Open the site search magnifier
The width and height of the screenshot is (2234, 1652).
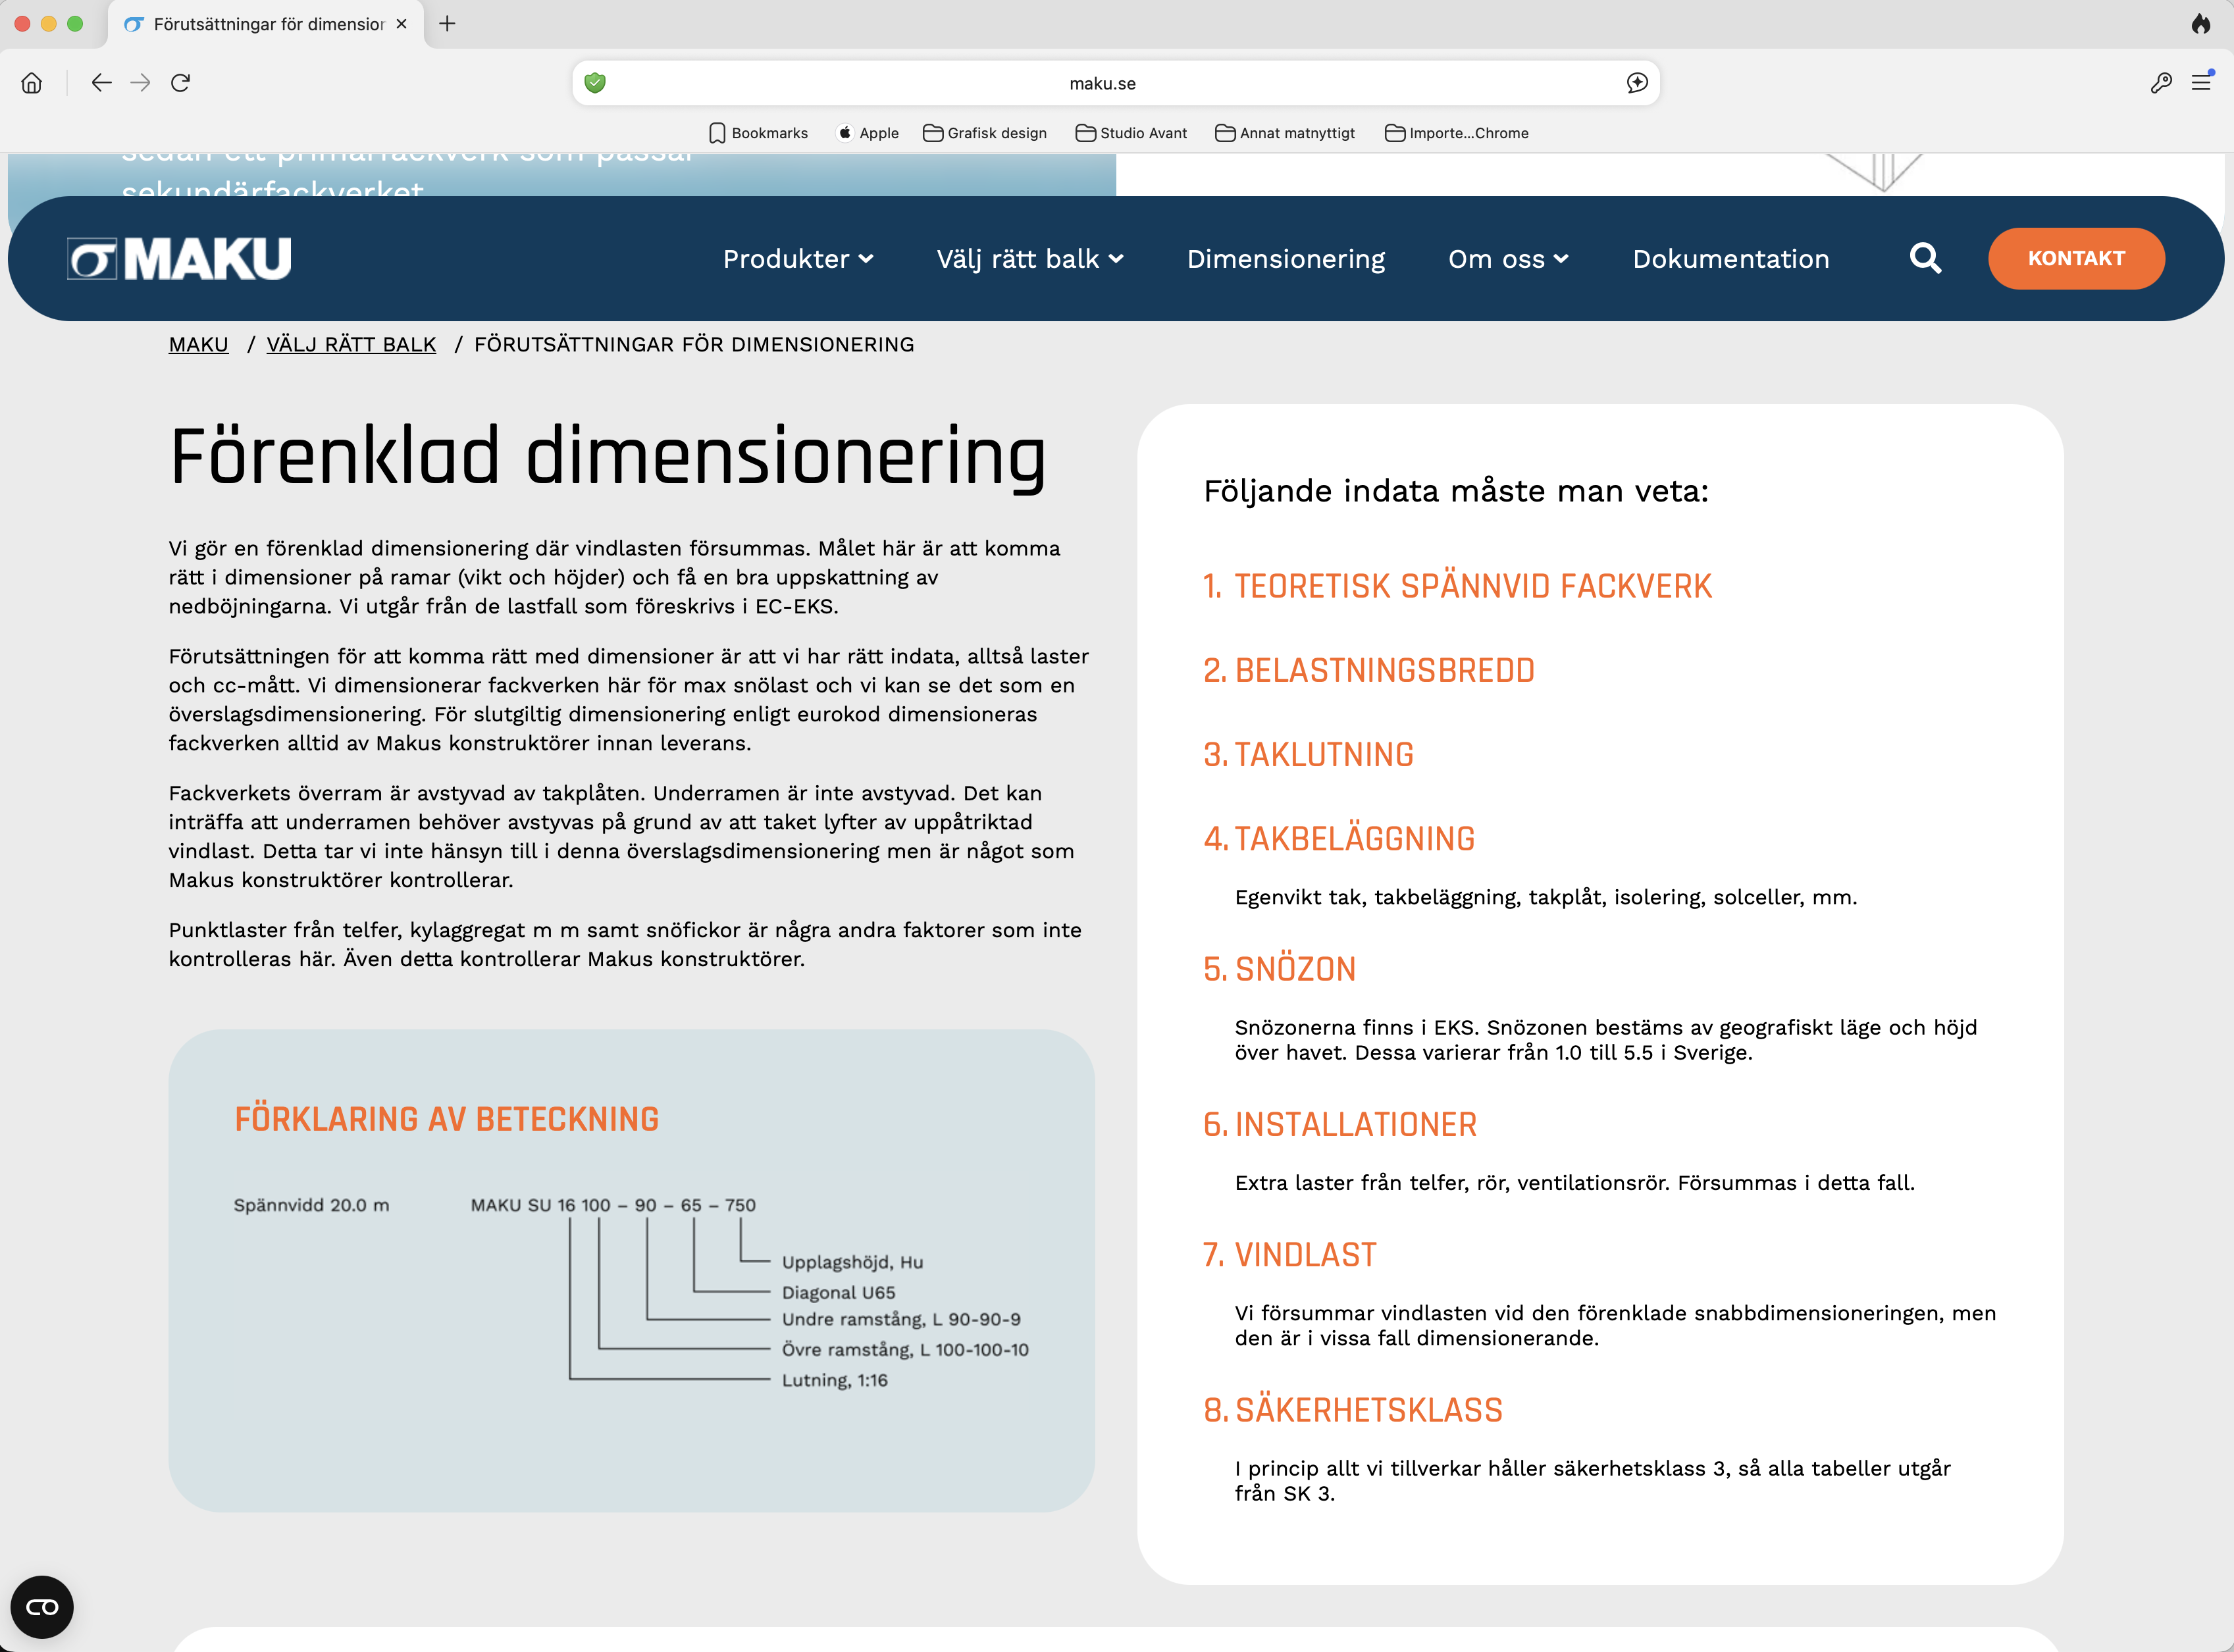point(1925,259)
